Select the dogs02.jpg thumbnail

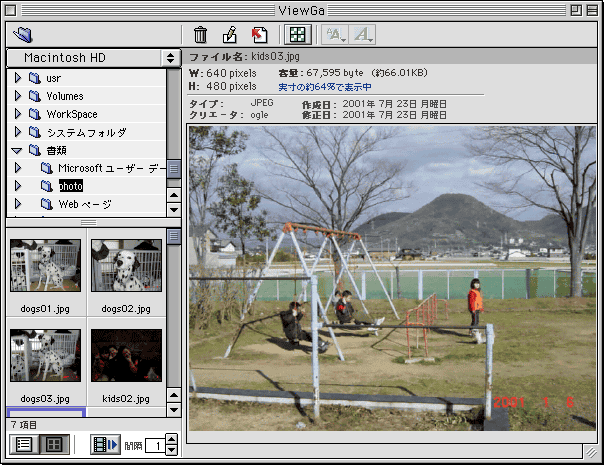point(126,265)
